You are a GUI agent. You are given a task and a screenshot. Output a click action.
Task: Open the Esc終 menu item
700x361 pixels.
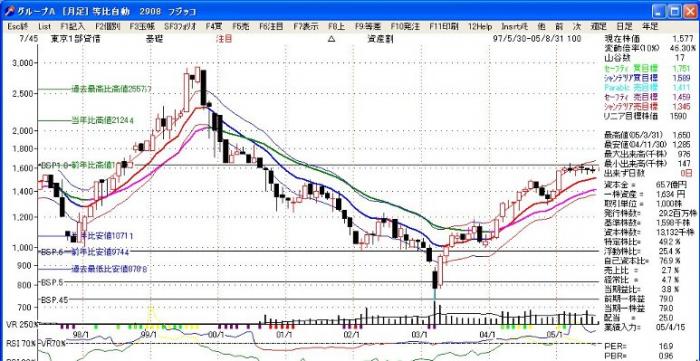point(17,26)
